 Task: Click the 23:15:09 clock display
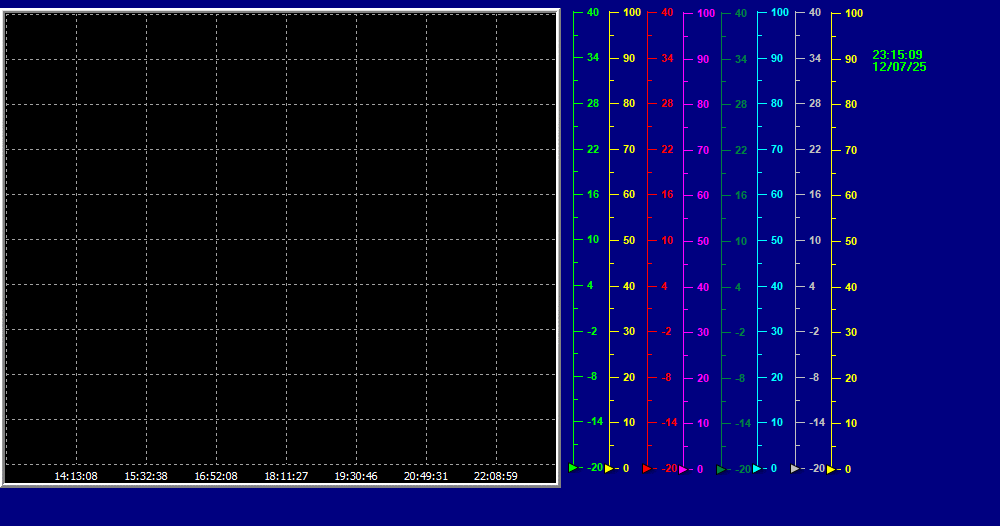click(897, 55)
